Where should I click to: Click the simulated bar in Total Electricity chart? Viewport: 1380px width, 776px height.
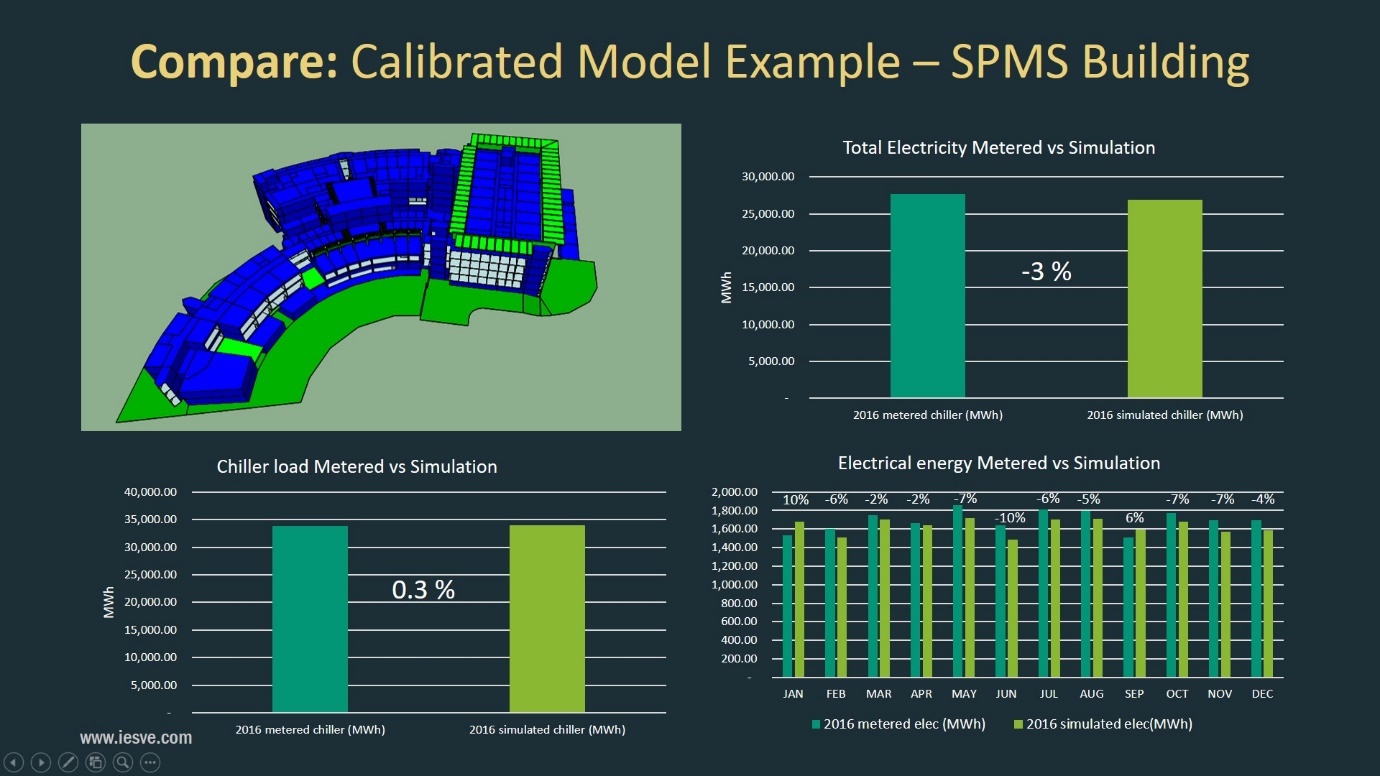coord(1165,298)
